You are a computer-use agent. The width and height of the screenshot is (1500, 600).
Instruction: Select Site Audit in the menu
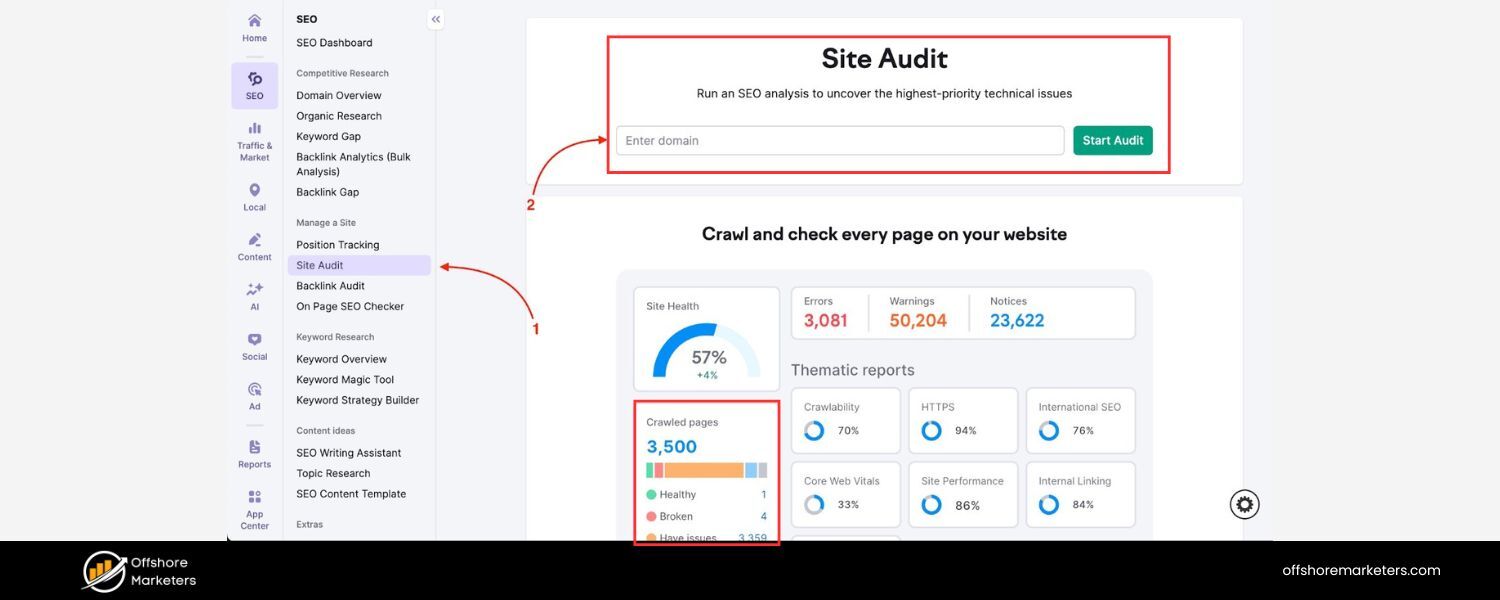point(320,264)
